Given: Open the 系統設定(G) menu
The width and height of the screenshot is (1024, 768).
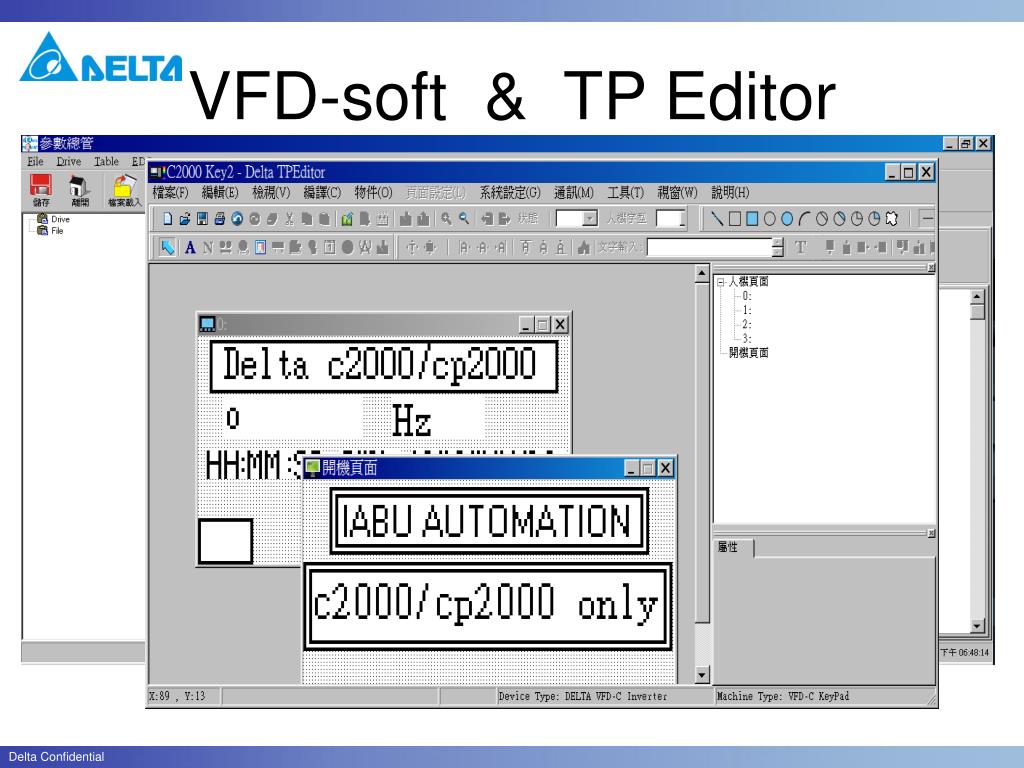Looking at the screenshot, I should 510,193.
